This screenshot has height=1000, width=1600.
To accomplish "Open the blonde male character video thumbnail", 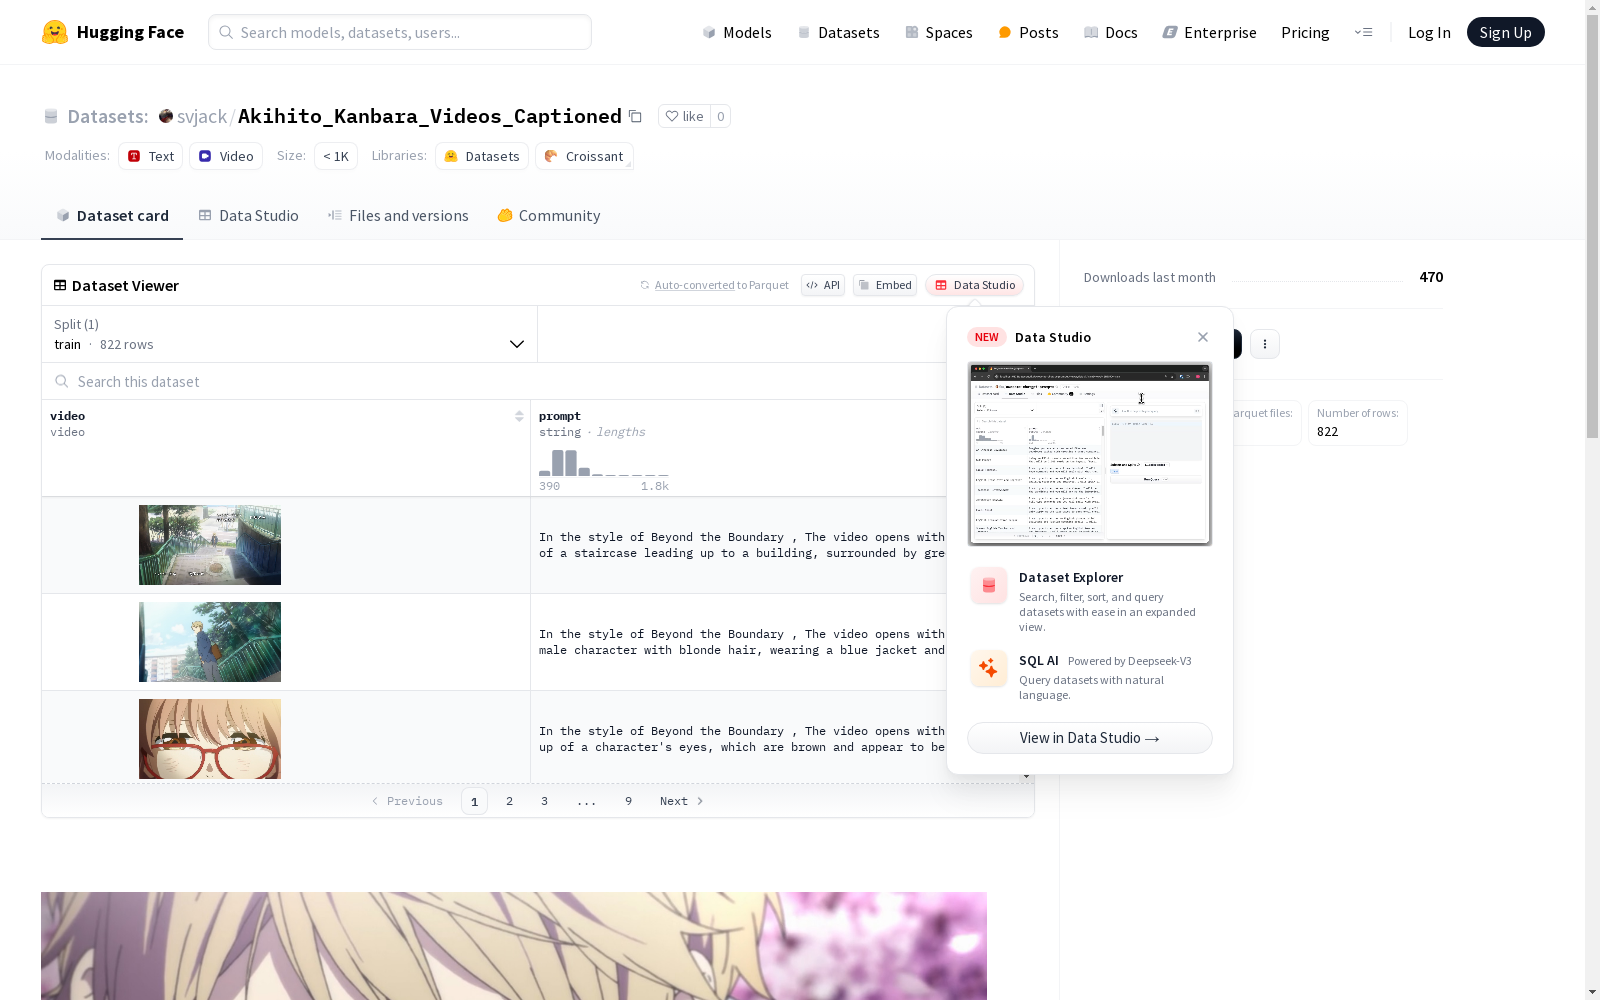I will [x=210, y=642].
